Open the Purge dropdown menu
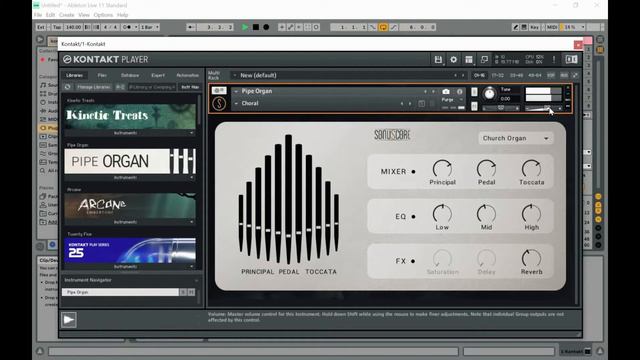The width and height of the screenshot is (640, 360). click(x=452, y=100)
